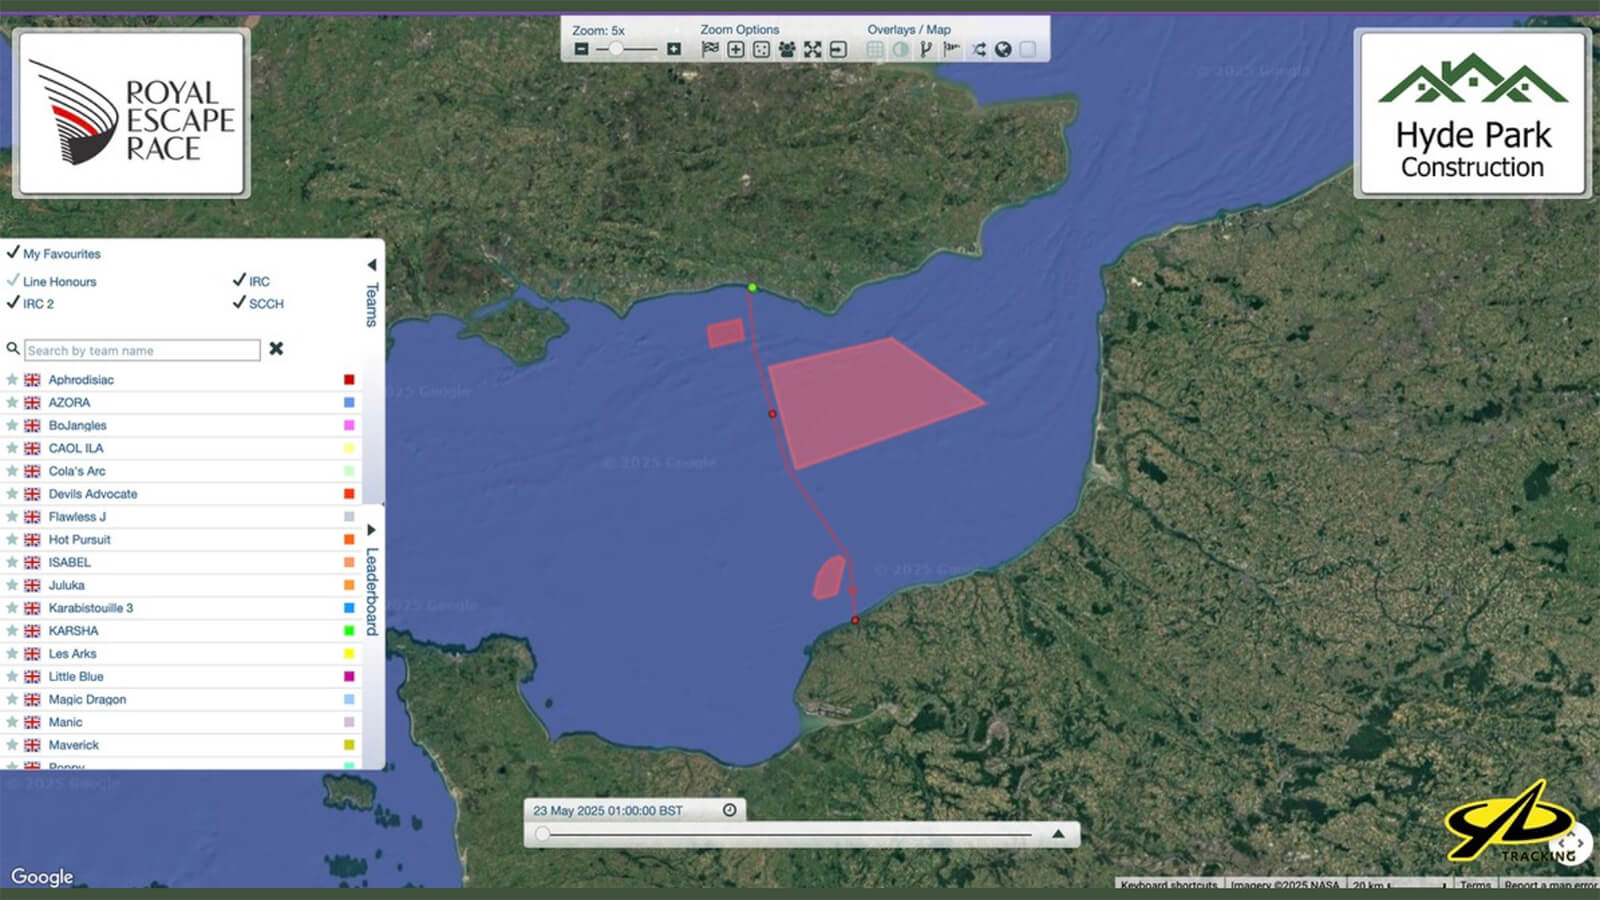Click the shuffle arrows overlay icon
This screenshot has height=900, width=1600.
[978, 49]
